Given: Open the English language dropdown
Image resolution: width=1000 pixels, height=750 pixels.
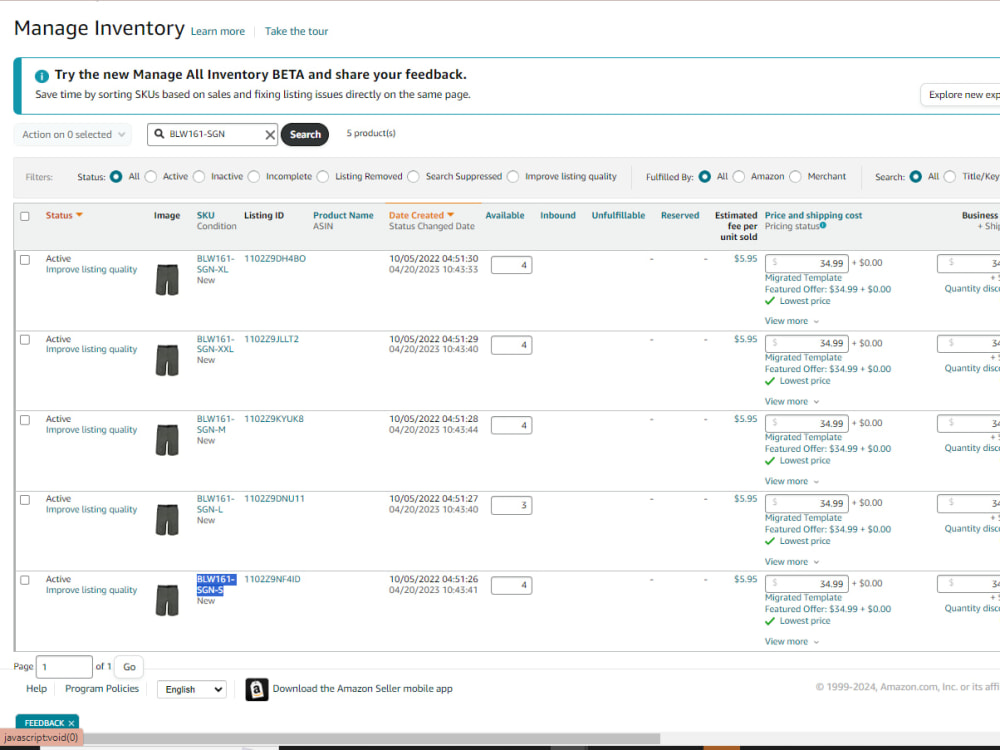Looking at the screenshot, I should click(192, 689).
